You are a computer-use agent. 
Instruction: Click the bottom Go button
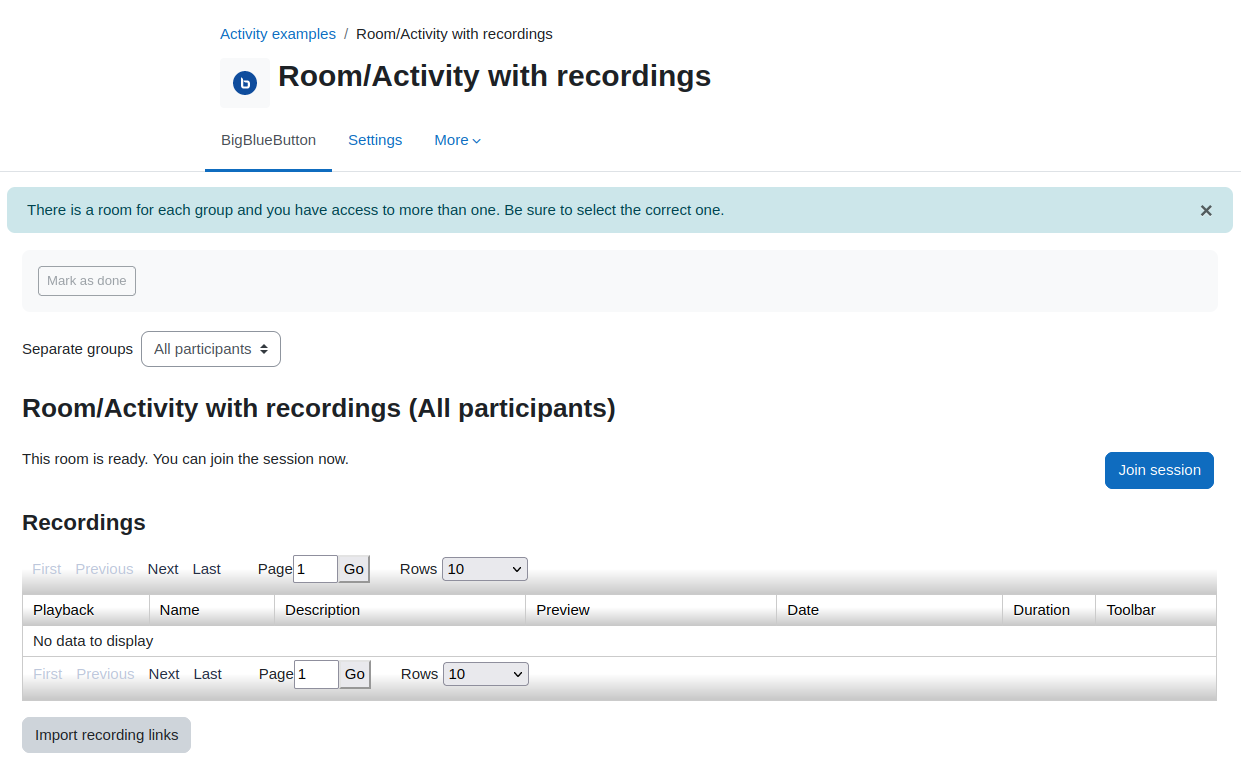355,674
